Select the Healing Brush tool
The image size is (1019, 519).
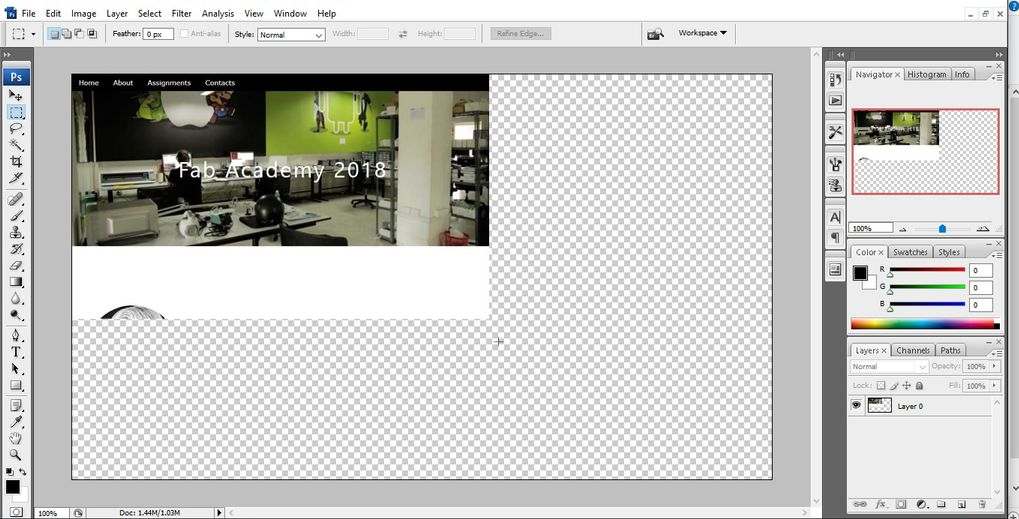pos(16,199)
